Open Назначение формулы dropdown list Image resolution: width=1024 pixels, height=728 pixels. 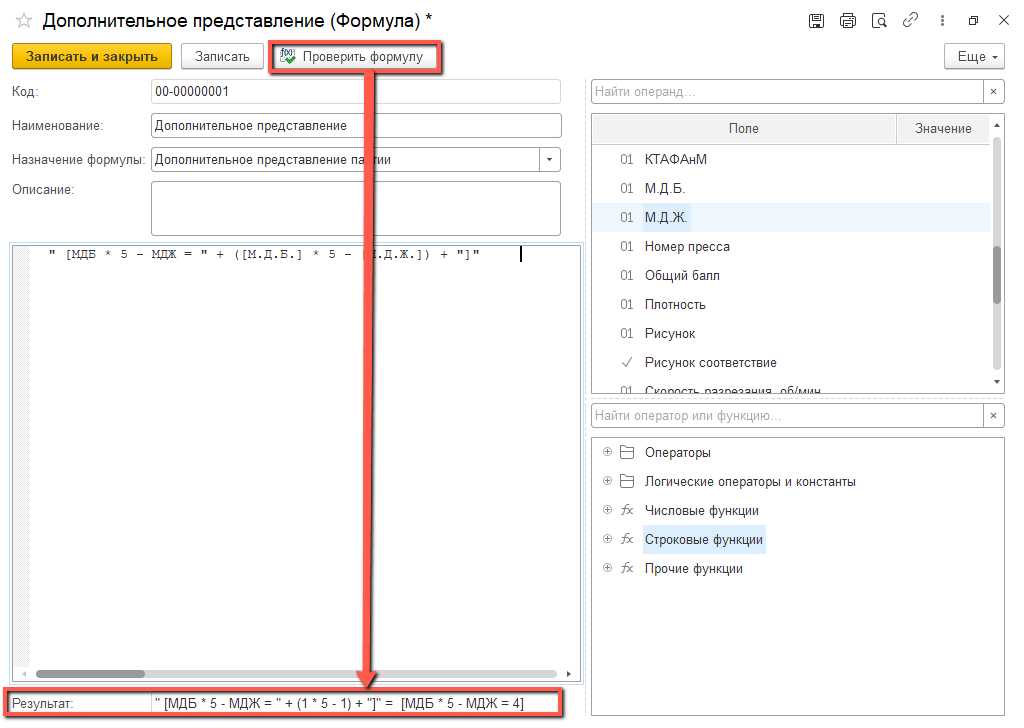click(x=550, y=160)
